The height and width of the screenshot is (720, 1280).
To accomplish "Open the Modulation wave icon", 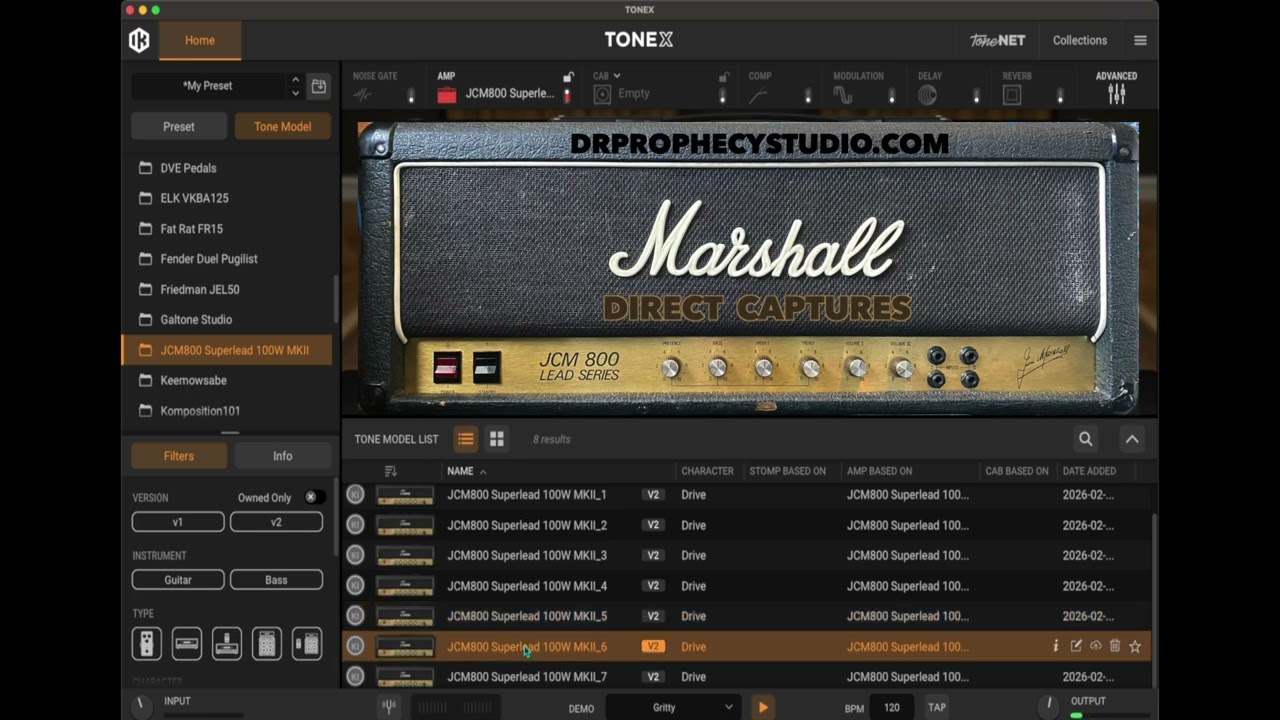I will click(843, 95).
